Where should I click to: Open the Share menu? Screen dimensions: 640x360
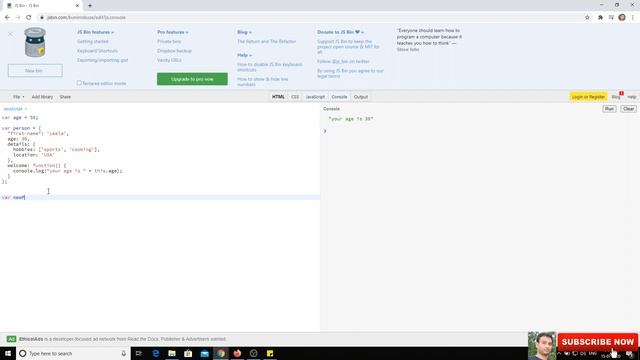pos(65,97)
